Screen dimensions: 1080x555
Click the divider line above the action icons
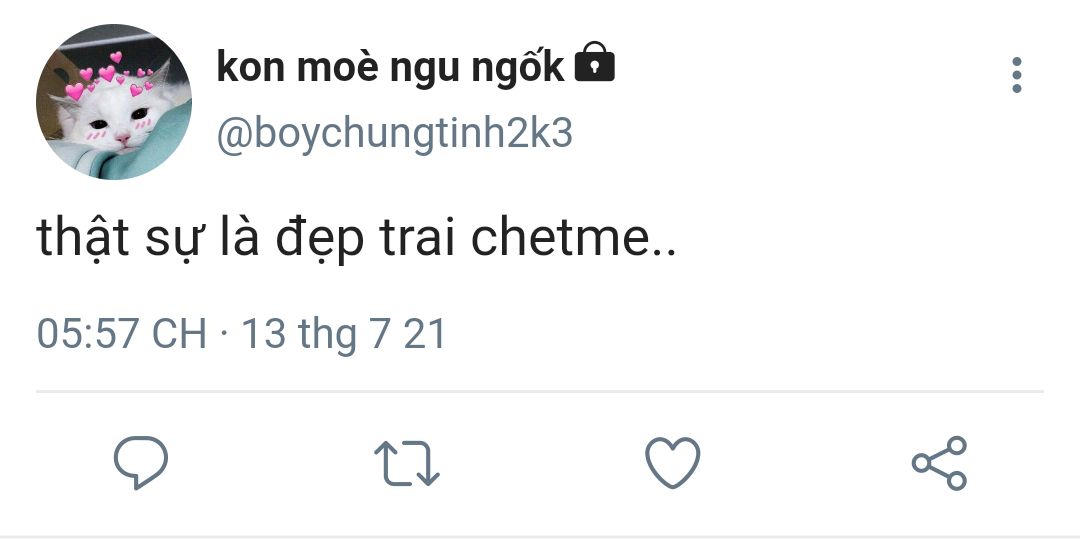click(x=540, y=392)
